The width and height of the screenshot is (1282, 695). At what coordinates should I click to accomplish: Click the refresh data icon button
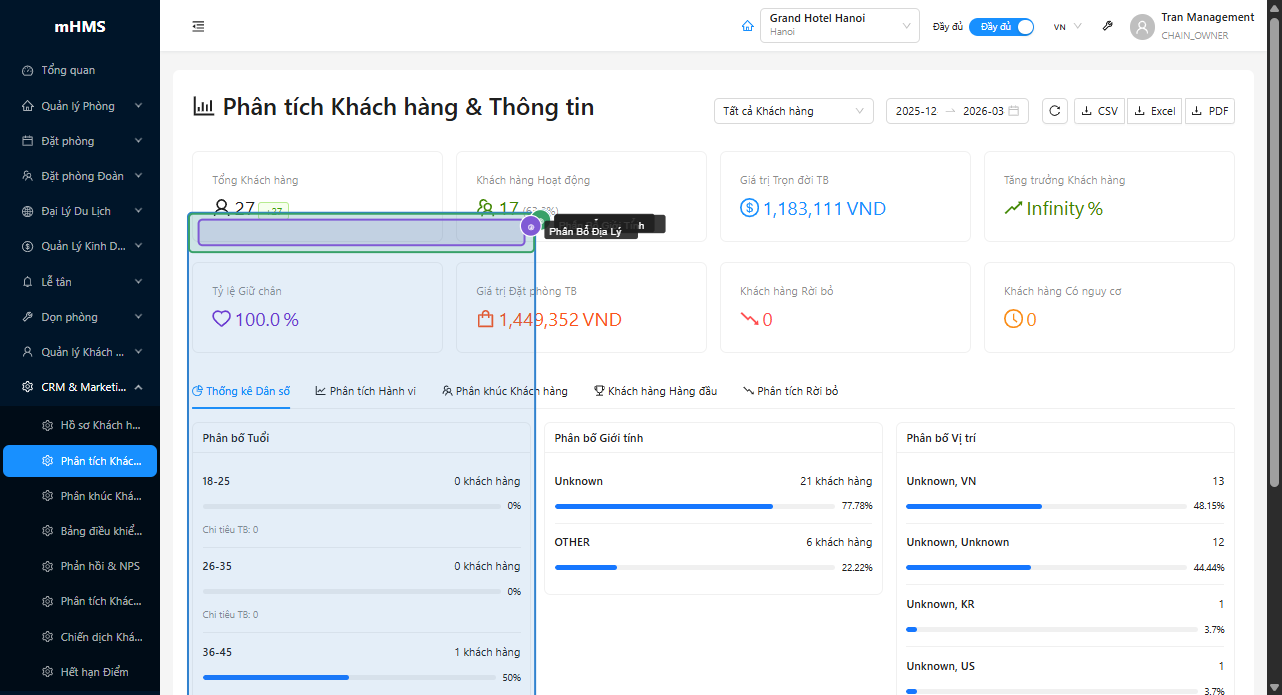coord(1054,111)
